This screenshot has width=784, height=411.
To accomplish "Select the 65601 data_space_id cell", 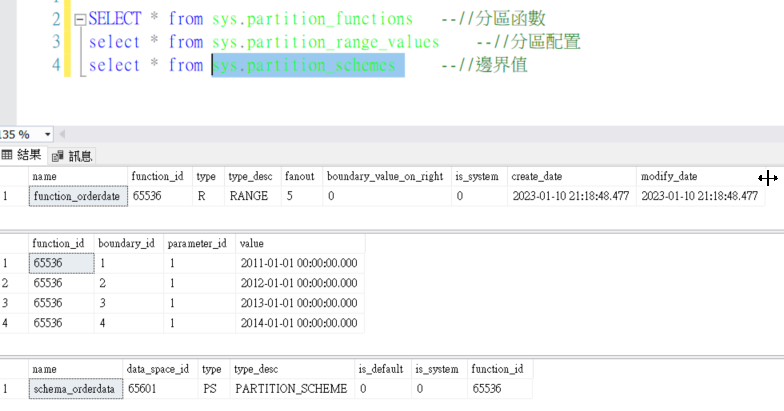I will 160,388.
